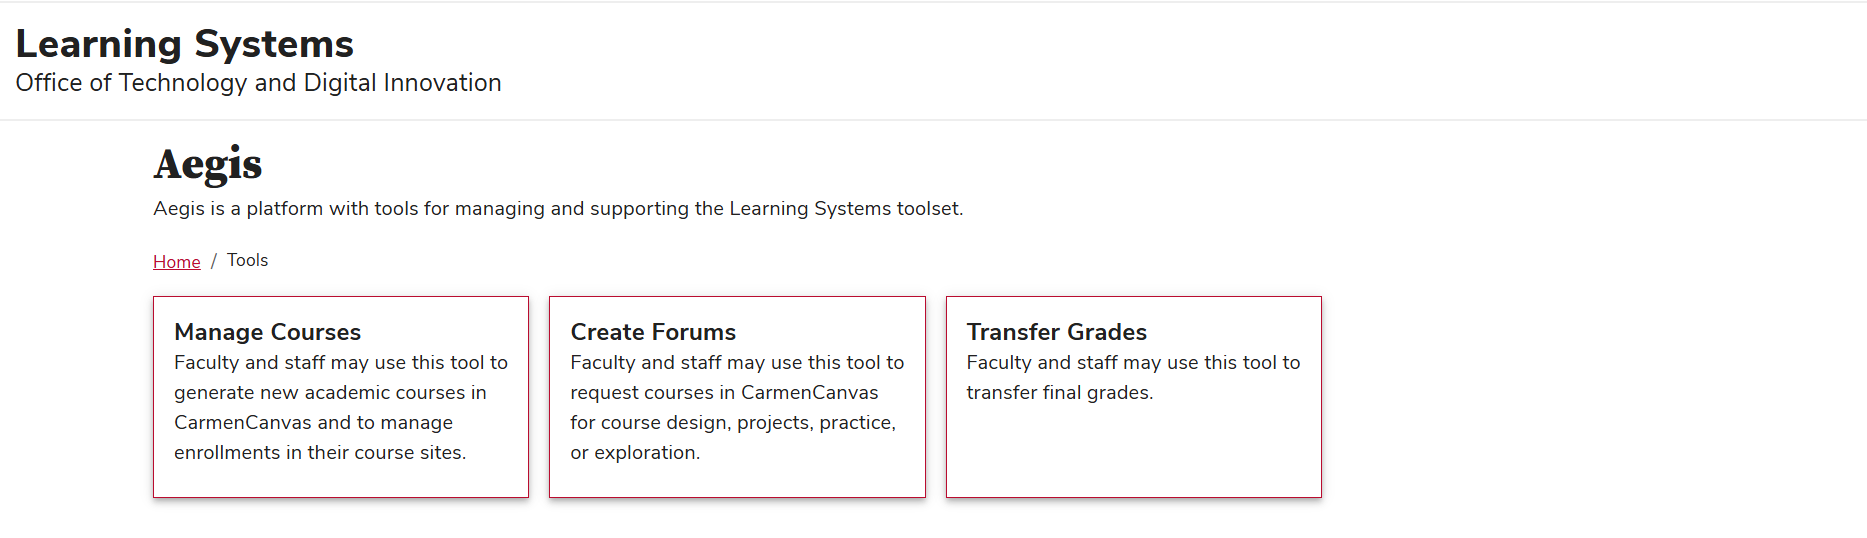Click first description line under Create Forums title

pos(737,363)
